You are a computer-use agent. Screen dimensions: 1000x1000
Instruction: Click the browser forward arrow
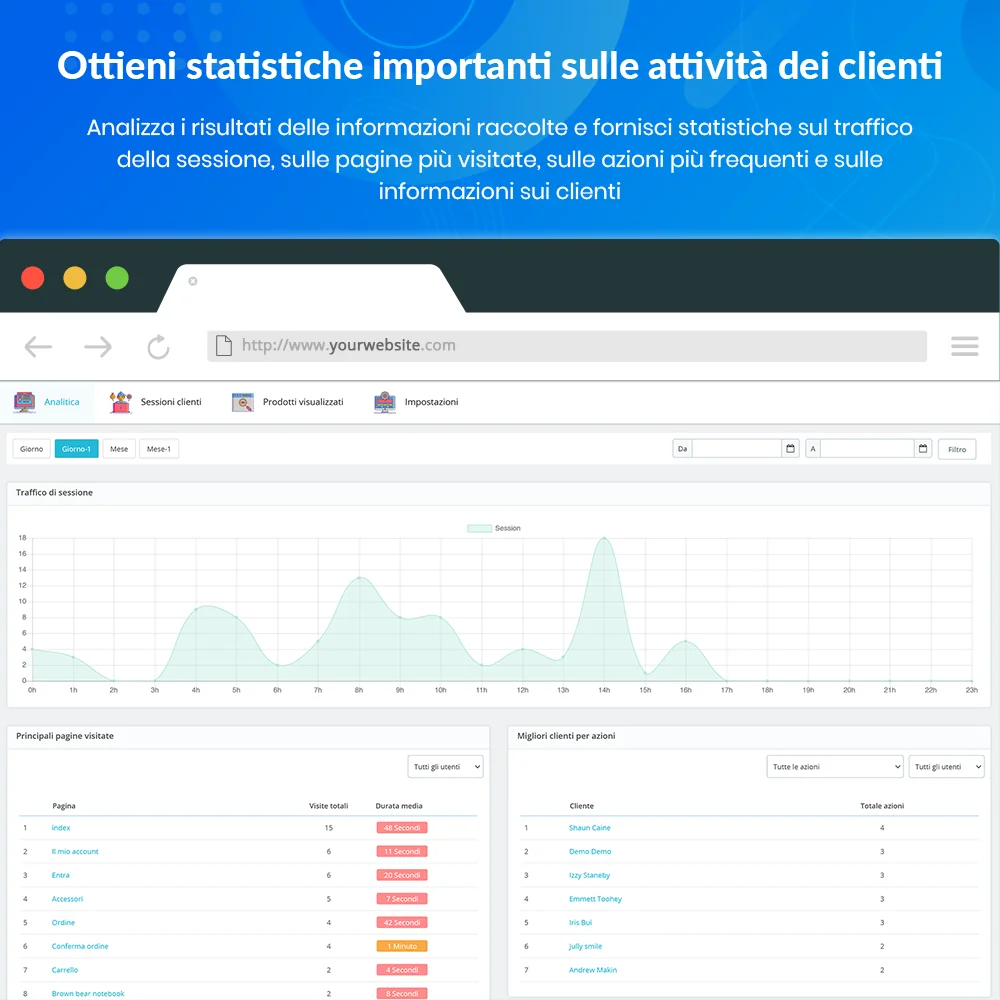coord(98,346)
